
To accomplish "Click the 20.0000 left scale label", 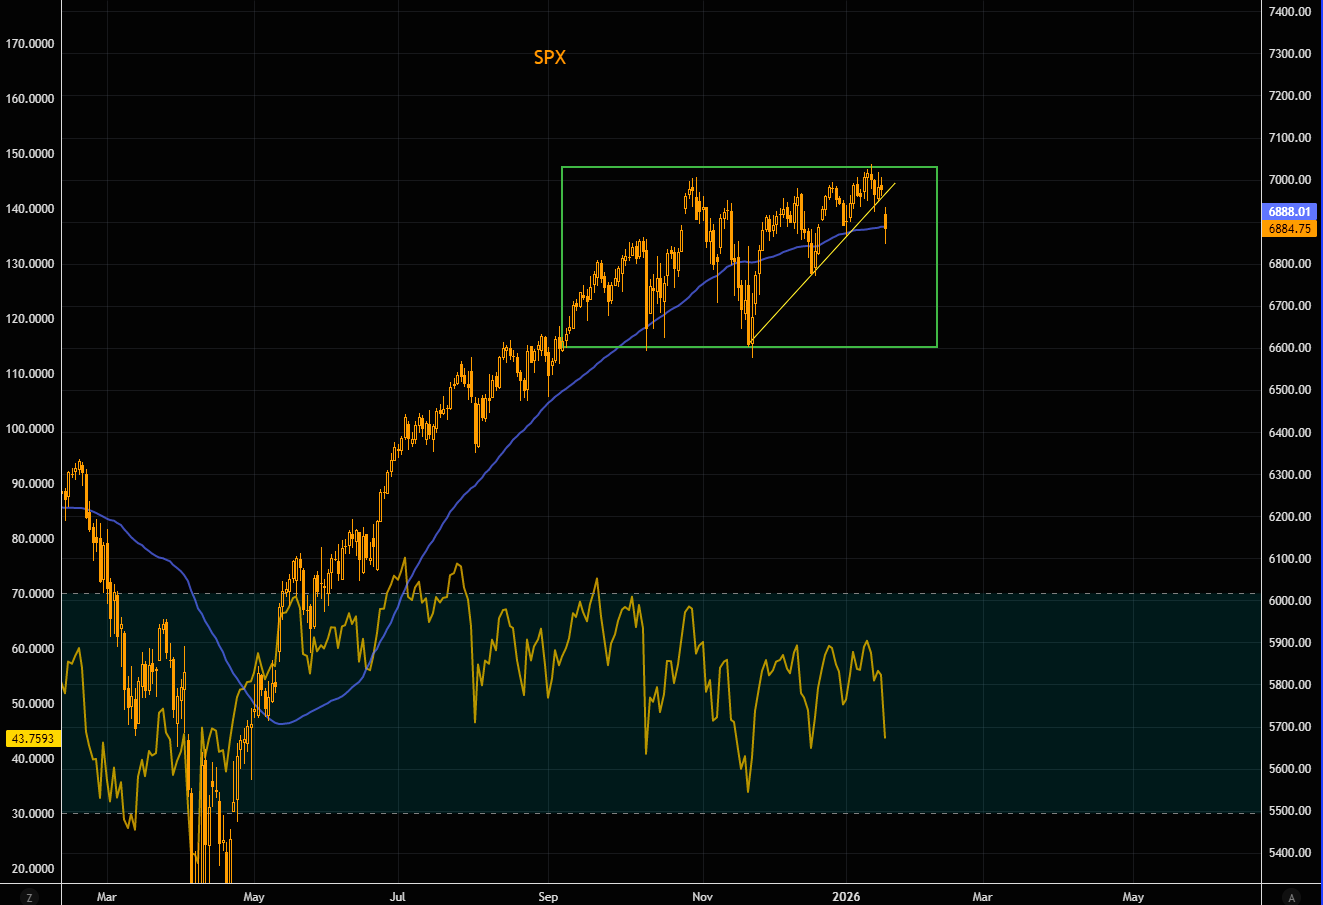I will click(x=32, y=869).
